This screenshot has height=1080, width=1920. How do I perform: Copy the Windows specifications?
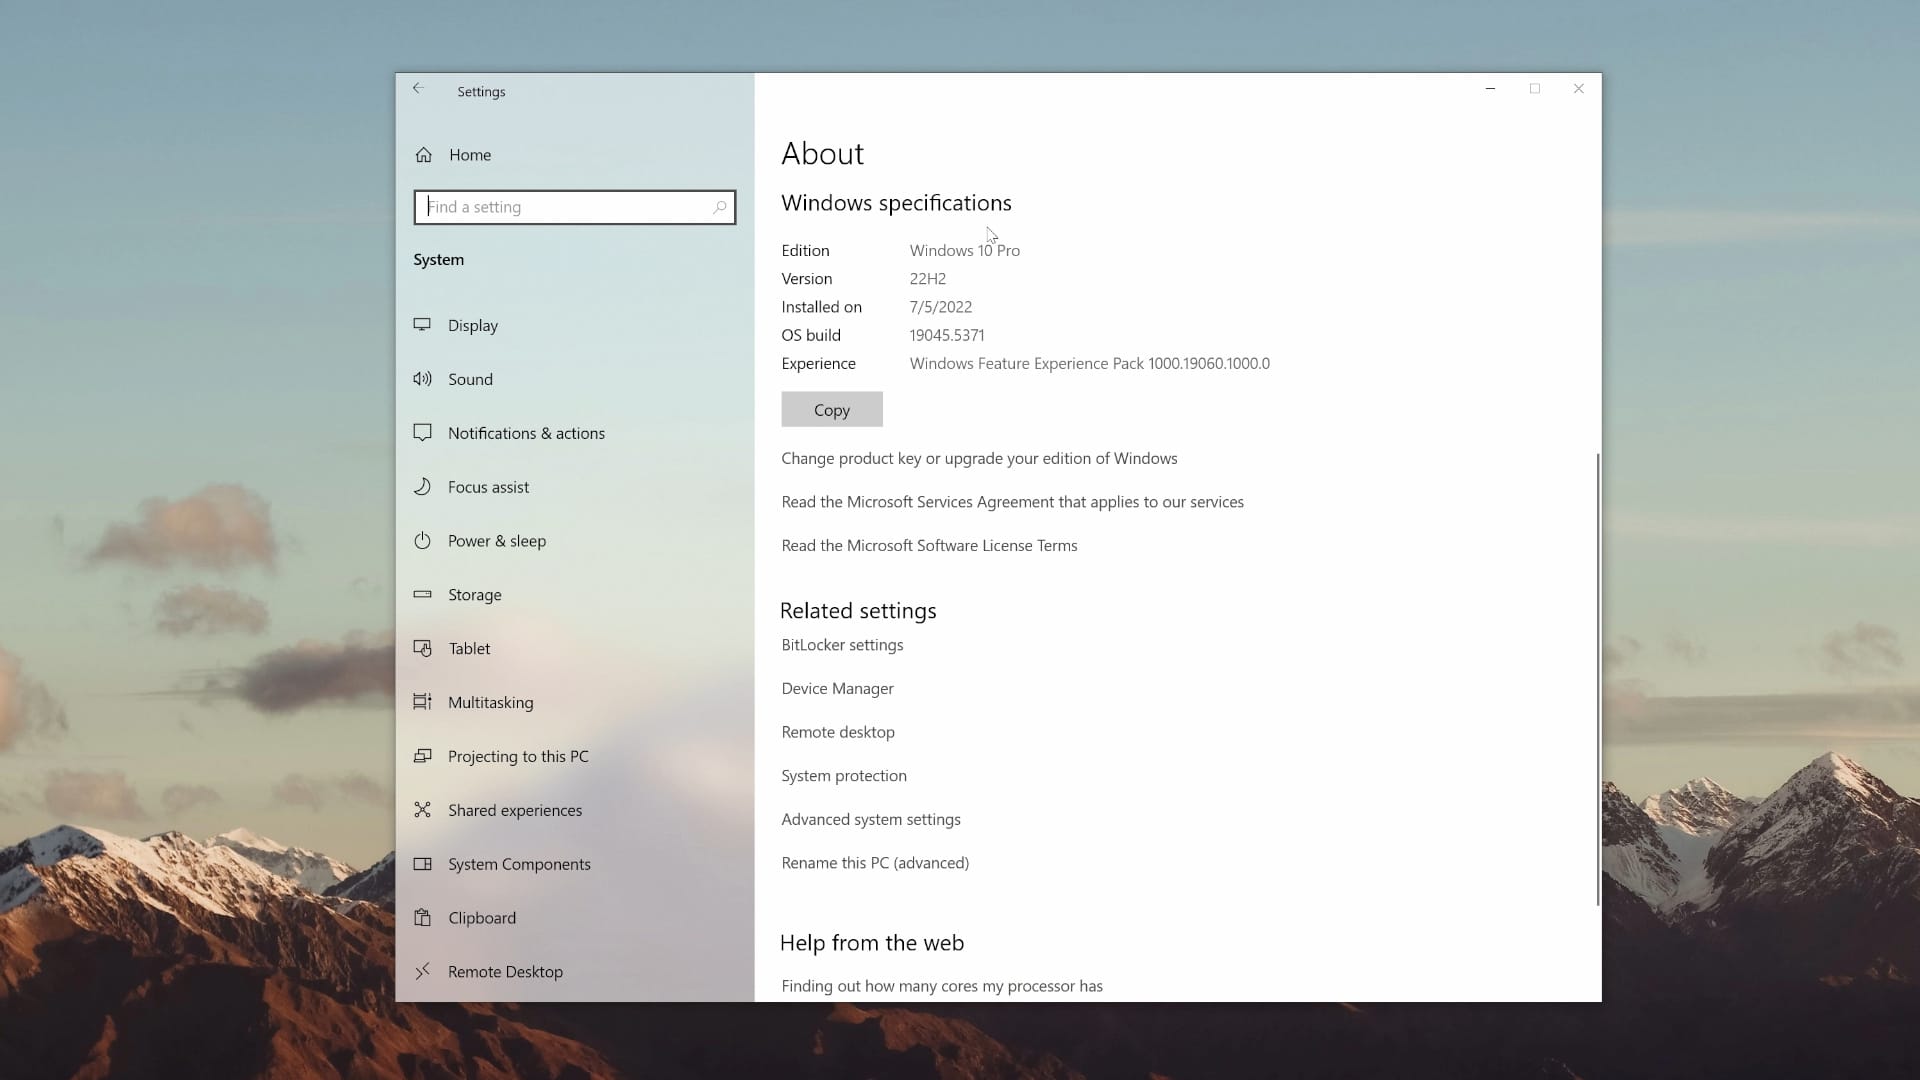click(832, 409)
